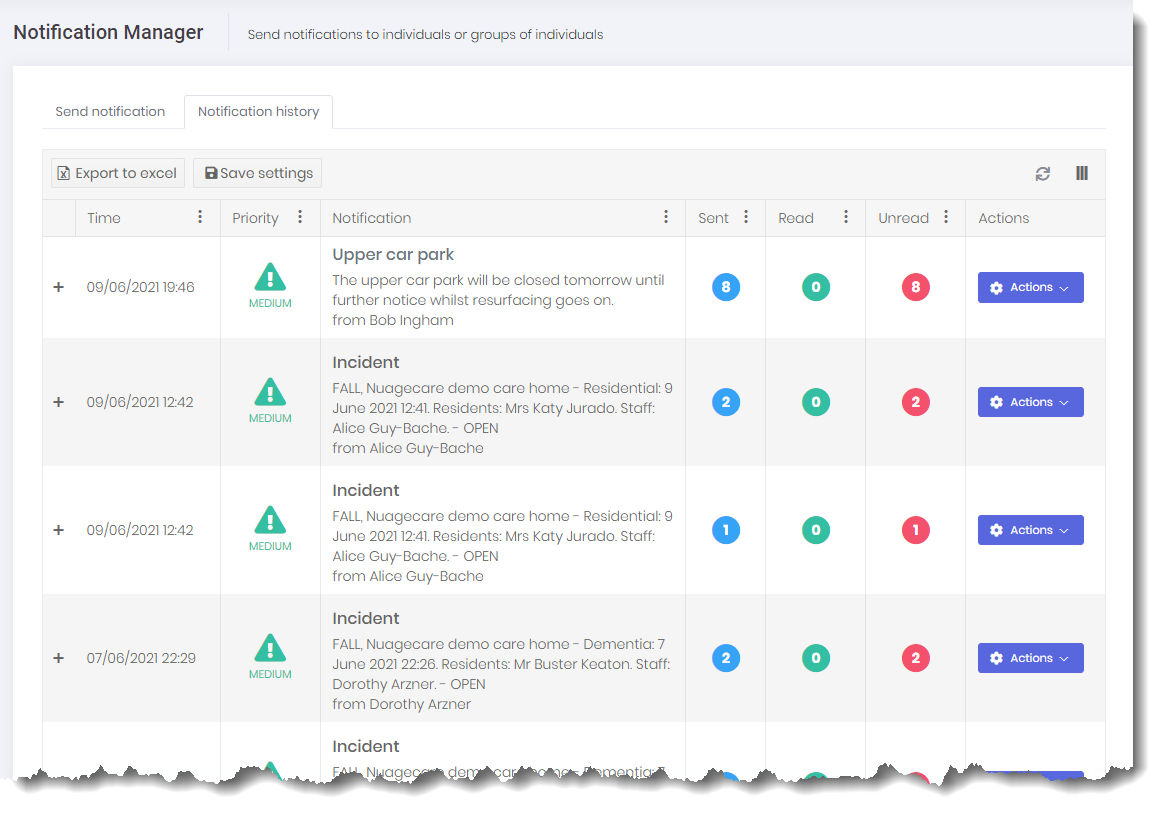Click the Unread column options icon

click(x=946, y=217)
